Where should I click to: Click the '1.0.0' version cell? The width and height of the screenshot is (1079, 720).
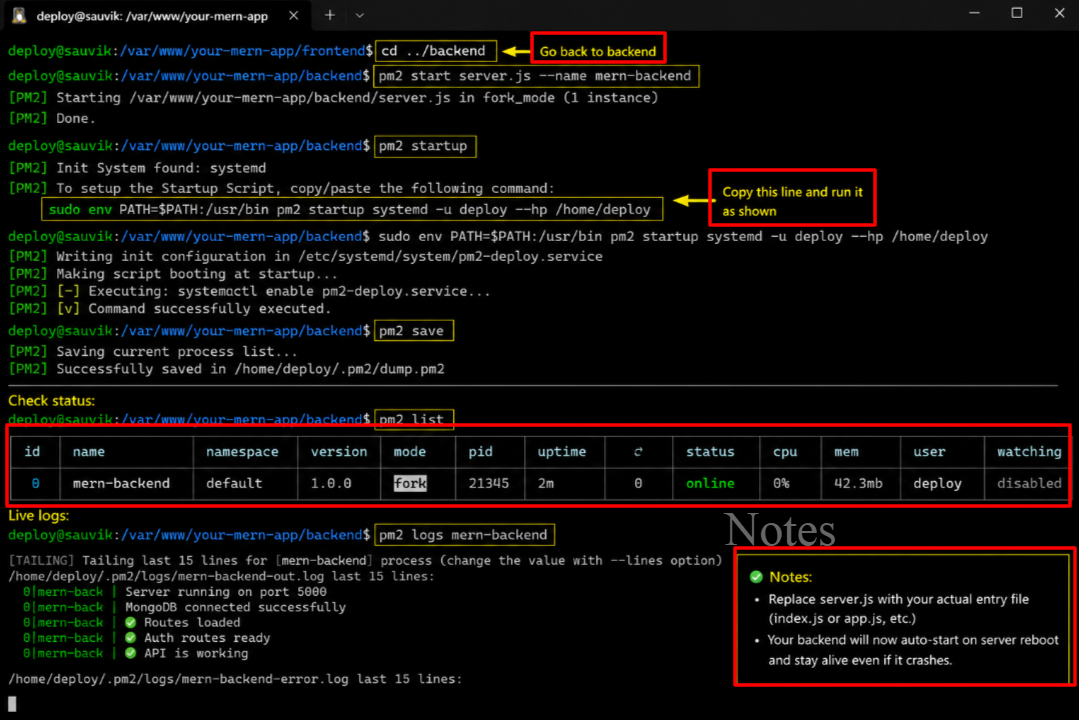(x=331, y=483)
